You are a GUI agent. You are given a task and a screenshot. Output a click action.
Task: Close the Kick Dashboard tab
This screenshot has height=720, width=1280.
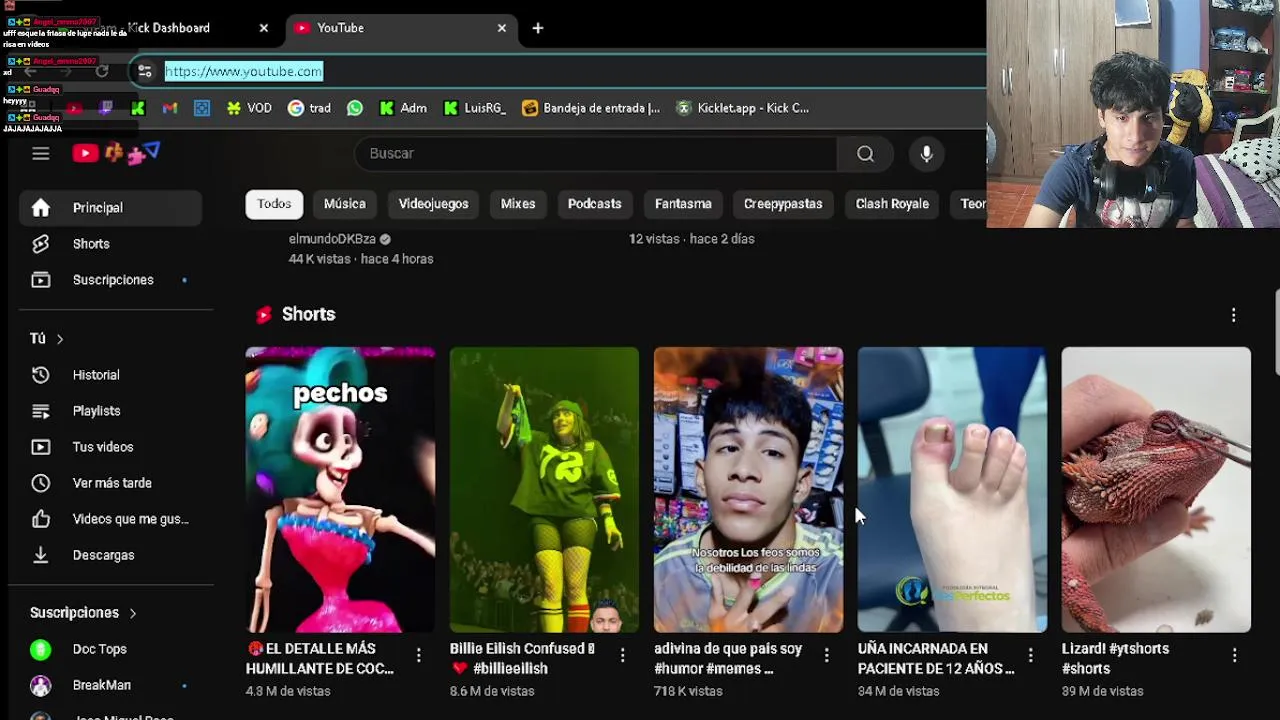click(264, 28)
